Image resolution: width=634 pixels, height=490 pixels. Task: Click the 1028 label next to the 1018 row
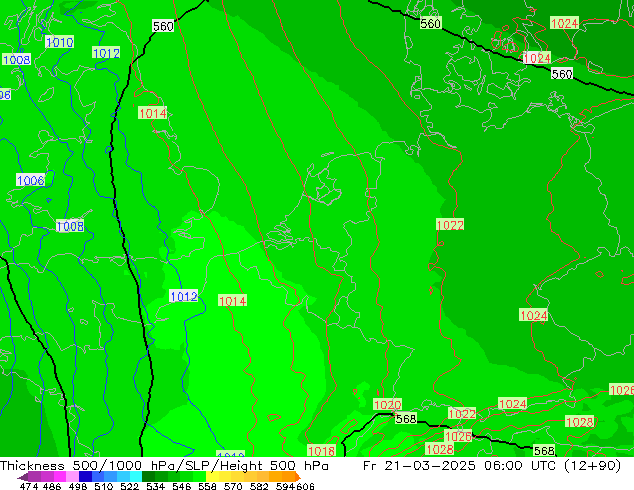tap(440, 449)
